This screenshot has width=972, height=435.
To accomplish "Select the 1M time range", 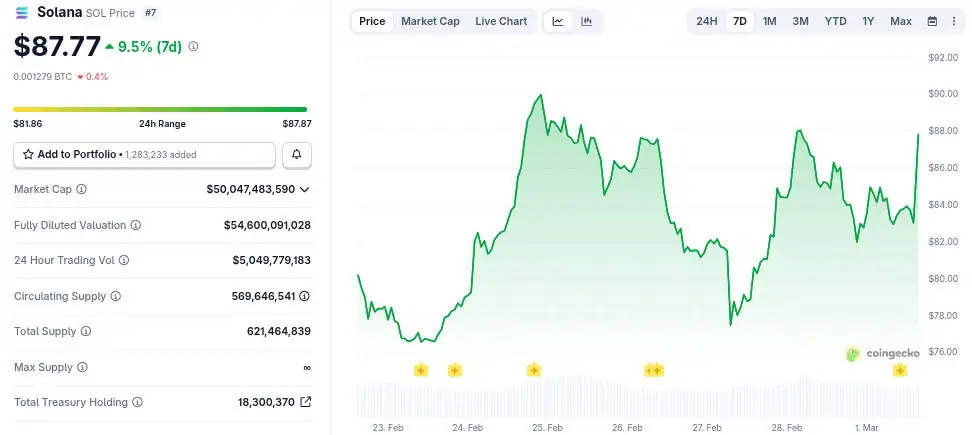I will 769,21.
